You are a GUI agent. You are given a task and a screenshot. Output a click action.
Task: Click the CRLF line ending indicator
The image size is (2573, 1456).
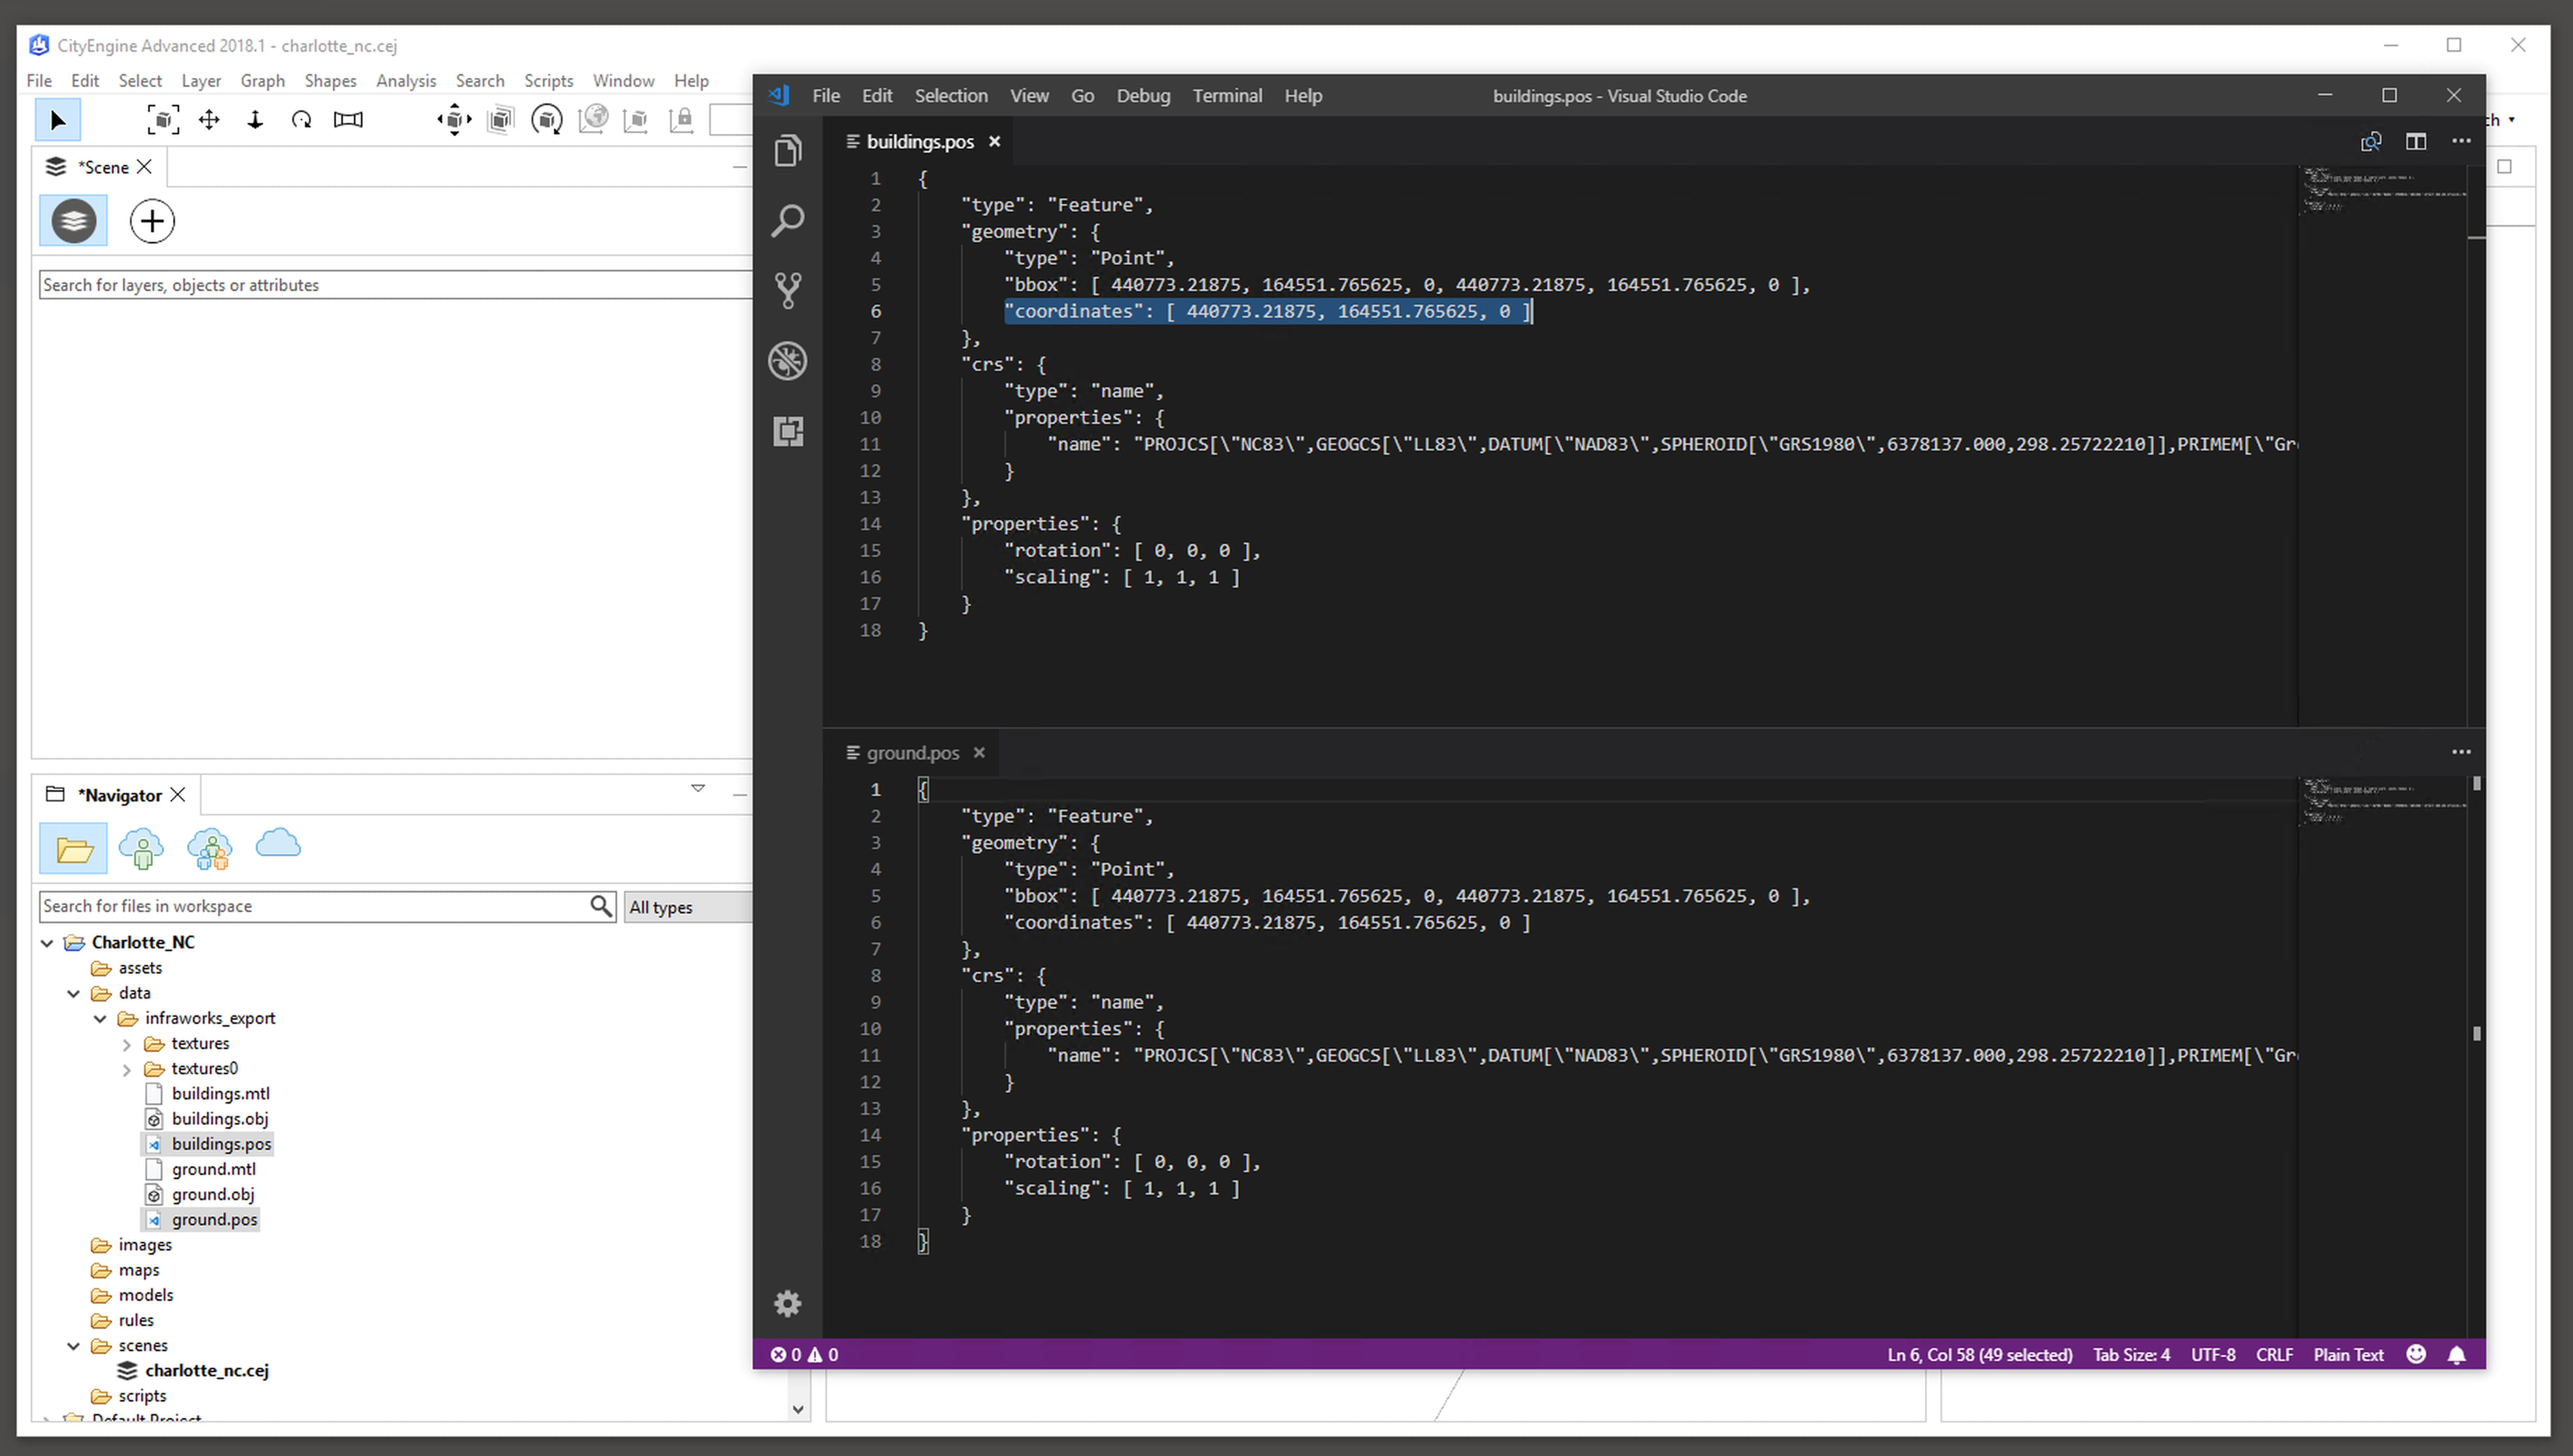pyautogui.click(x=2274, y=1355)
